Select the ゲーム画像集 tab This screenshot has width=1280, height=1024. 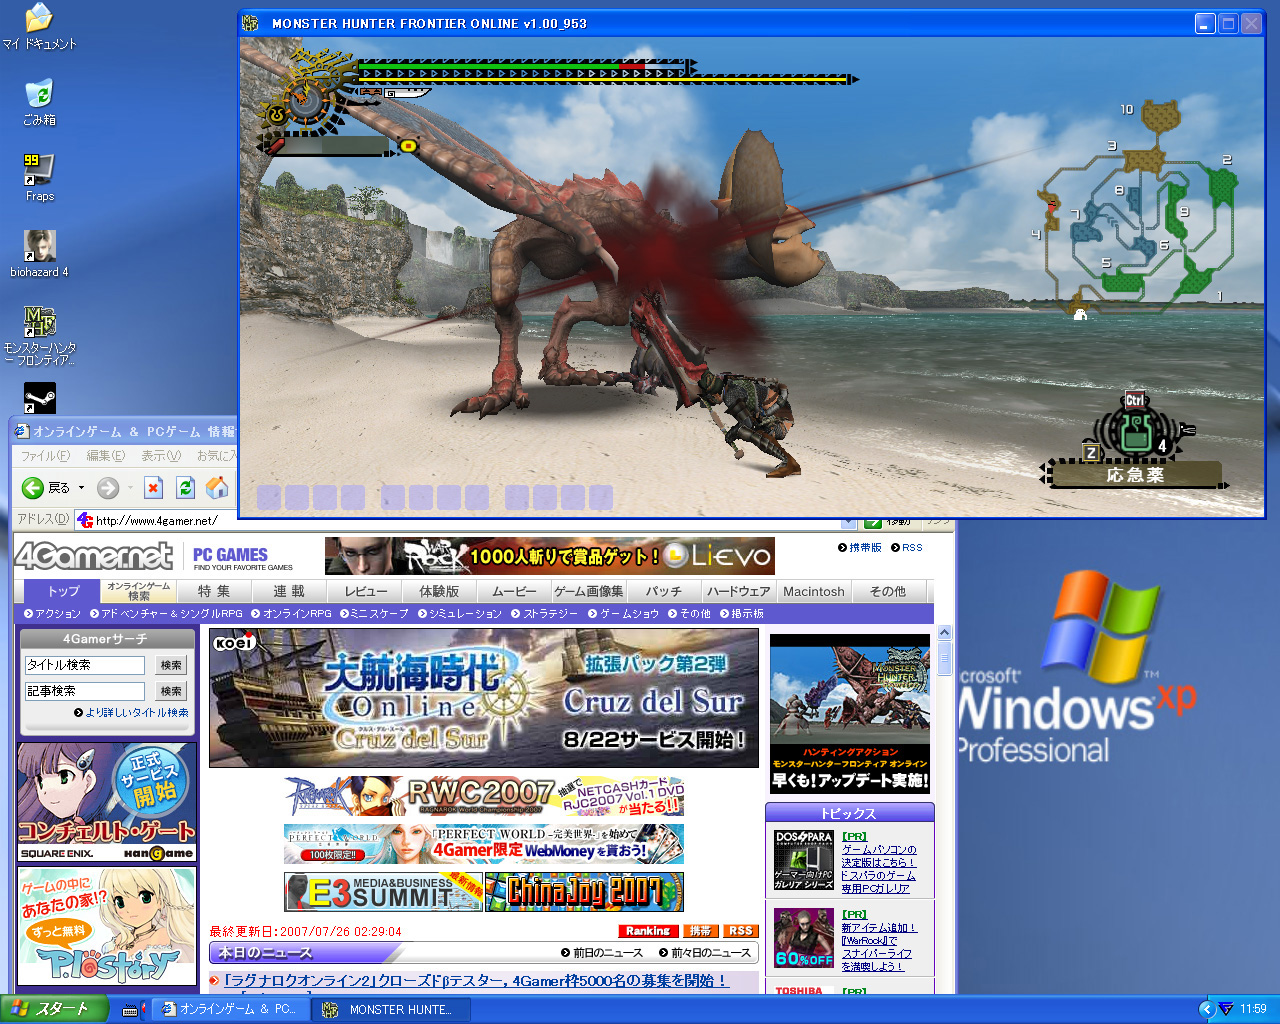coord(588,591)
